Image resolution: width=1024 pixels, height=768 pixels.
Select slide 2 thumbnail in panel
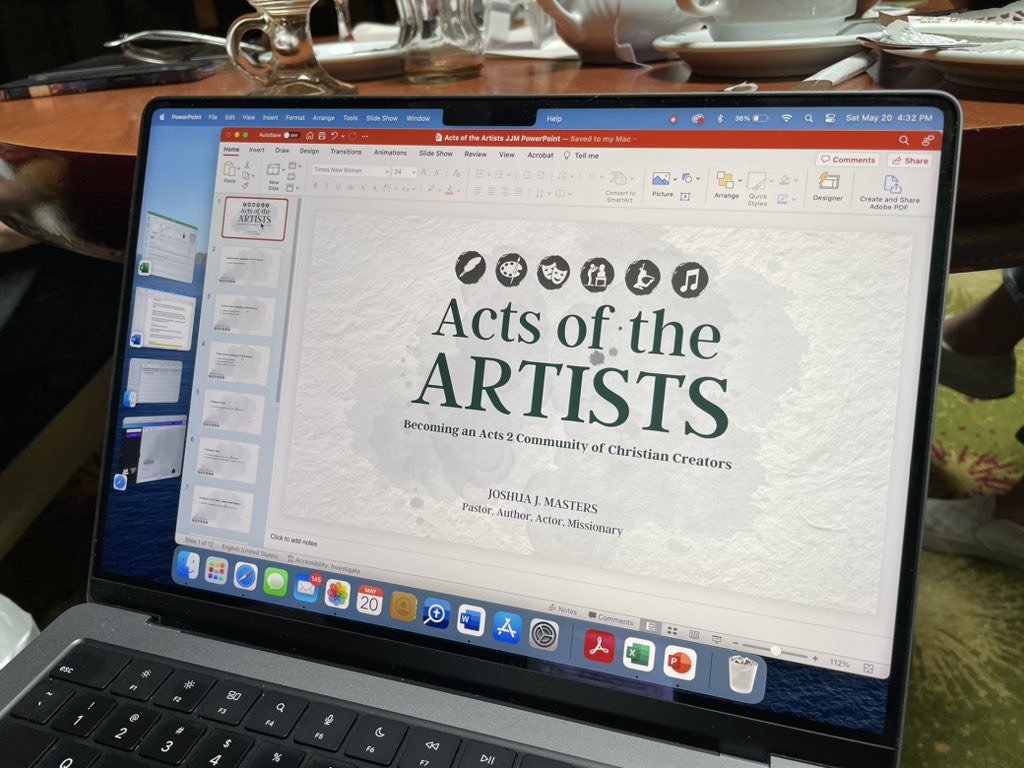[250, 266]
